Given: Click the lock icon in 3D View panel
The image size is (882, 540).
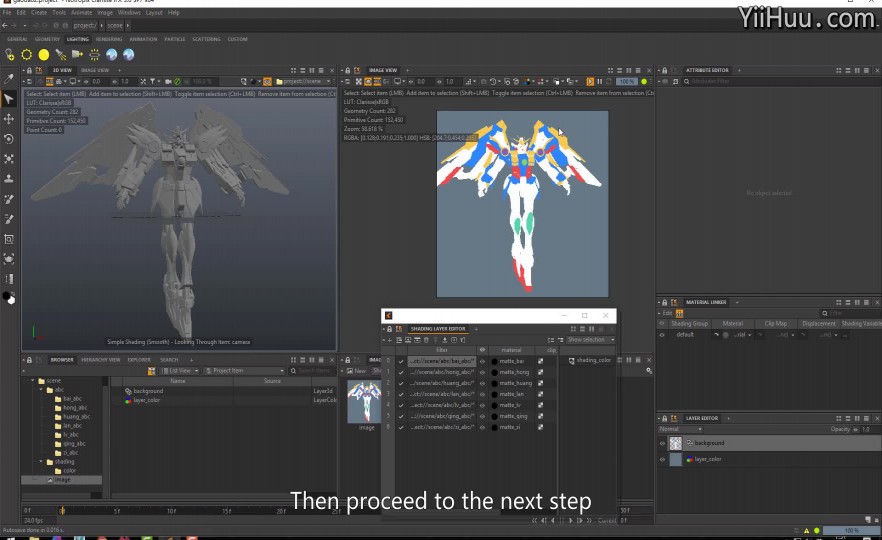Looking at the screenshot, I should [29, 70].
